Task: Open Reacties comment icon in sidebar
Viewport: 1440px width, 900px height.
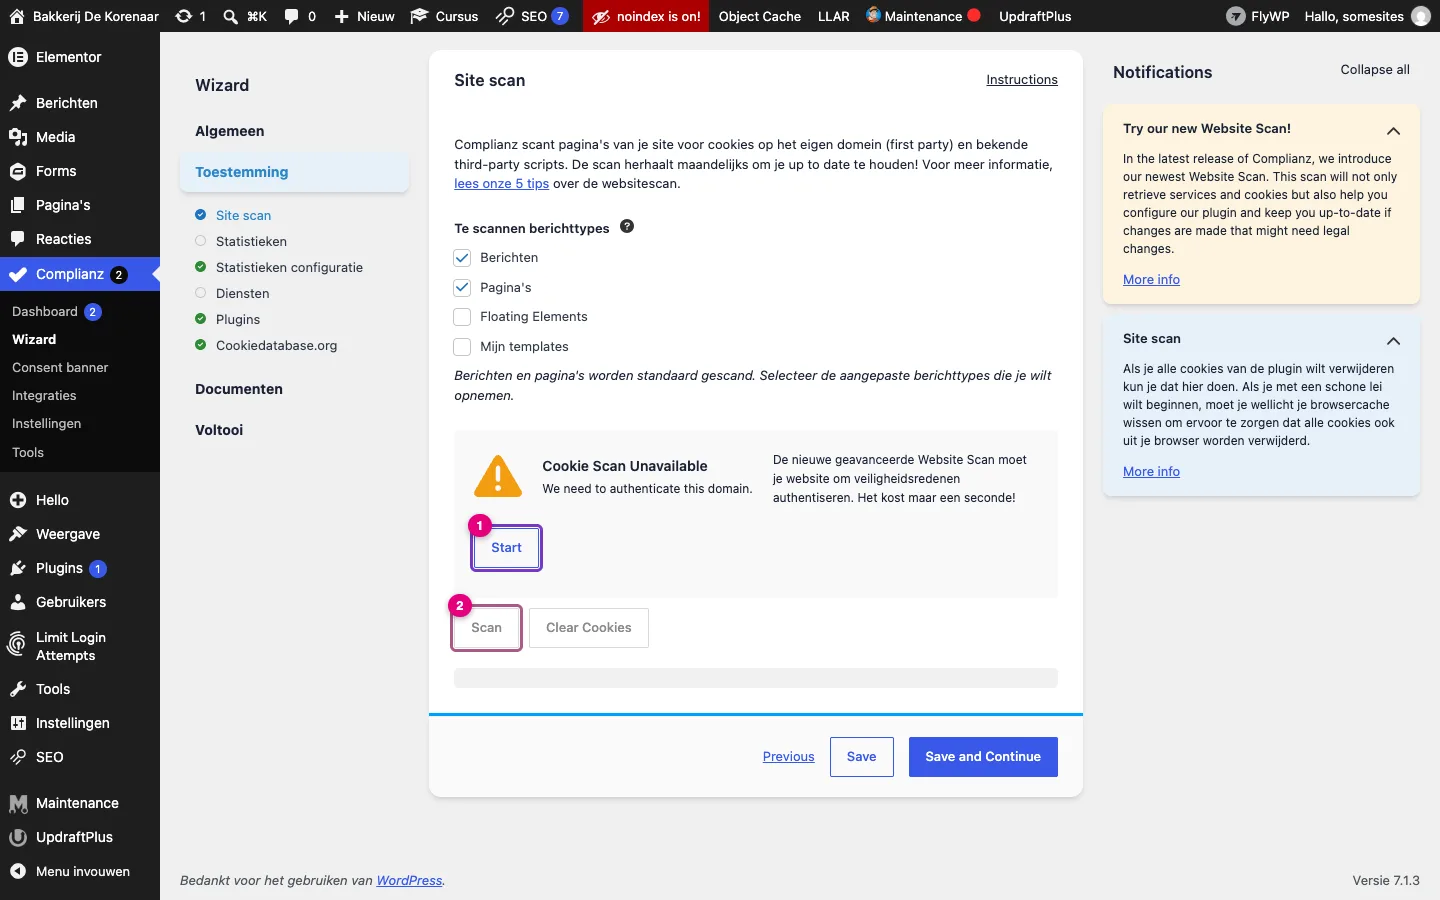Action: 18,239
